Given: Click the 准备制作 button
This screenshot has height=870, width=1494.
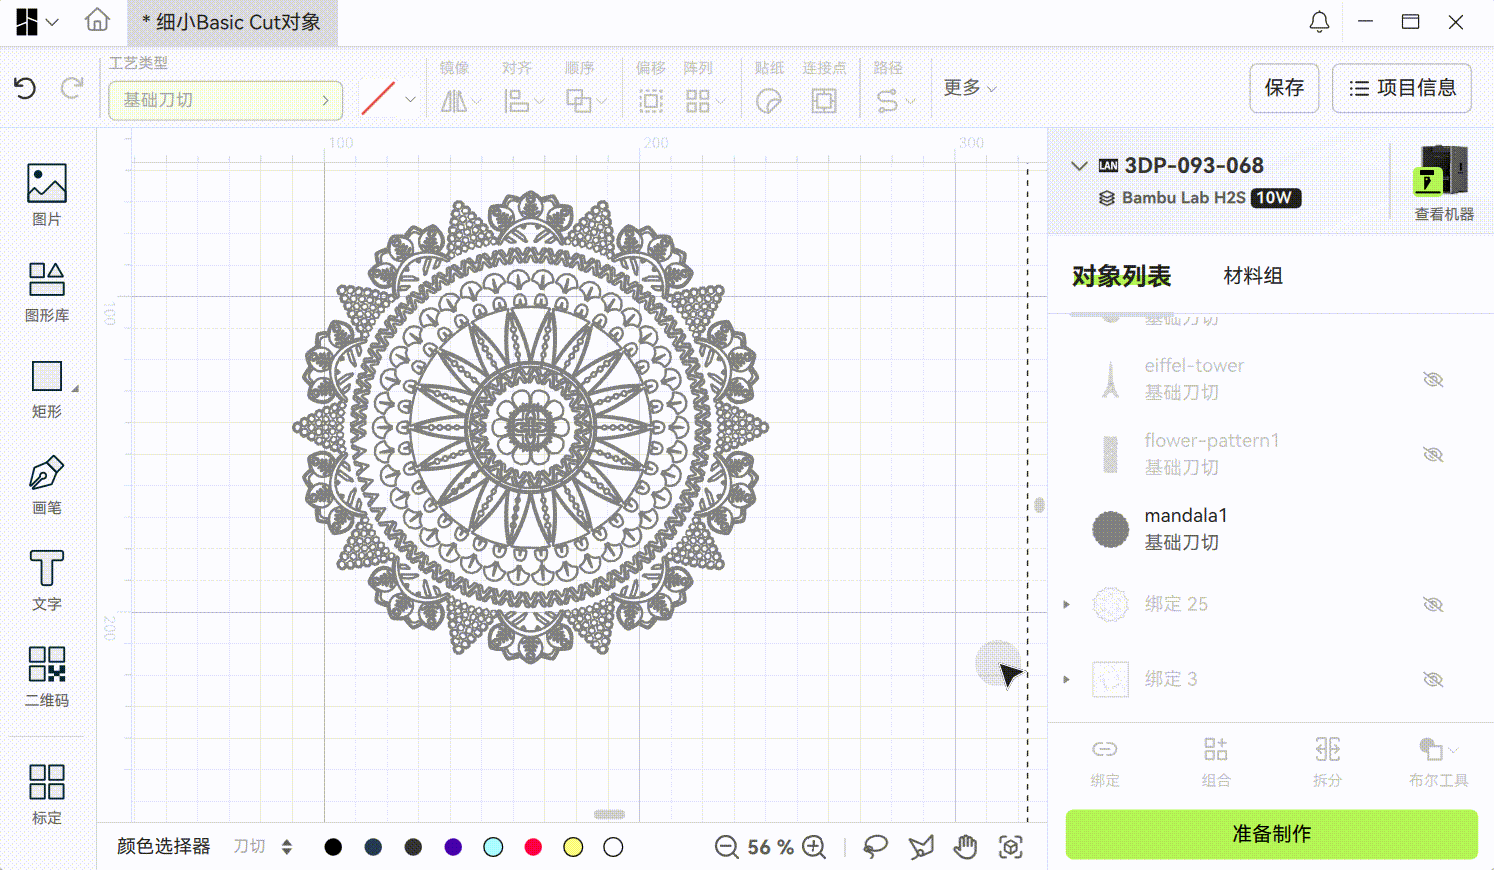Looking at the screenshot, I should pyautogui.click(x=1271, y=834).
